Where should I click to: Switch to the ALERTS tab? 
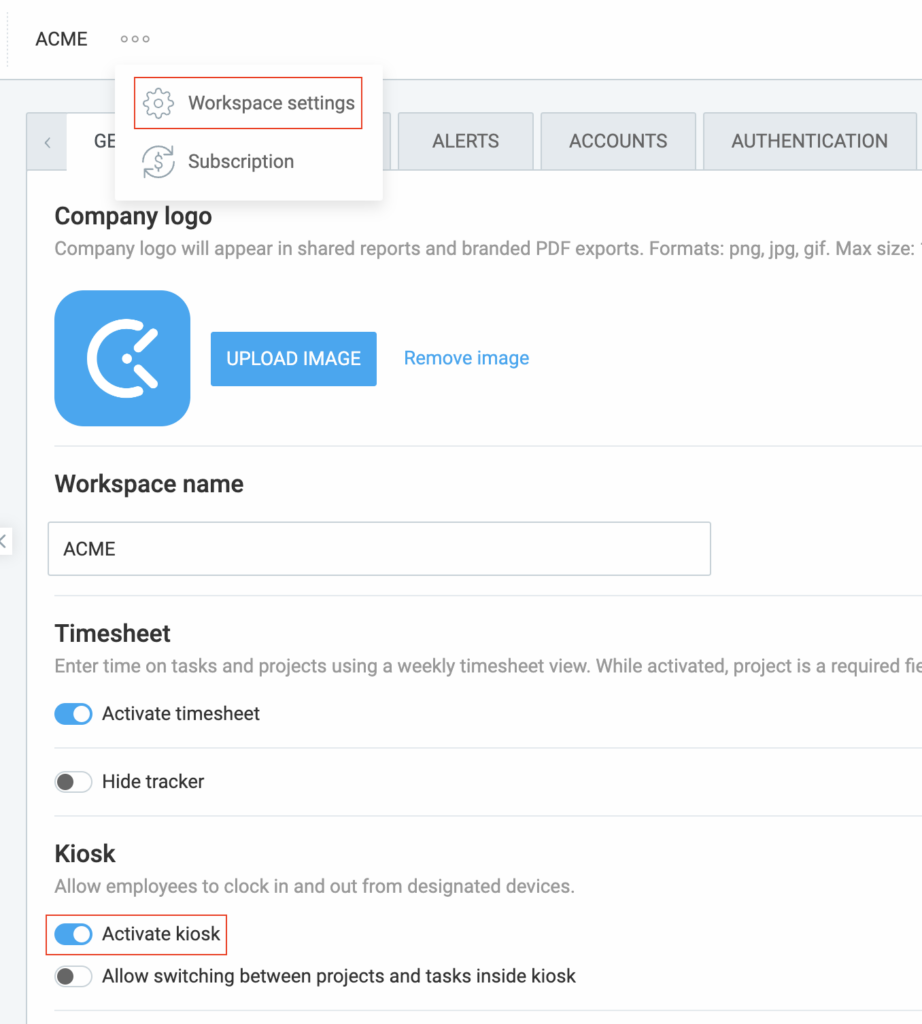466,141
